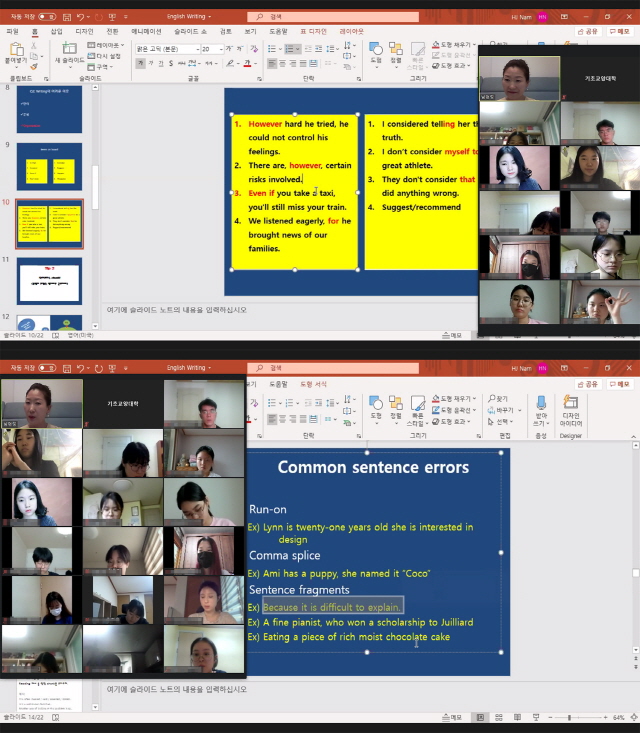
Task: Click the 찾기 (Find) search icon
Action: (x=500, y=398)
